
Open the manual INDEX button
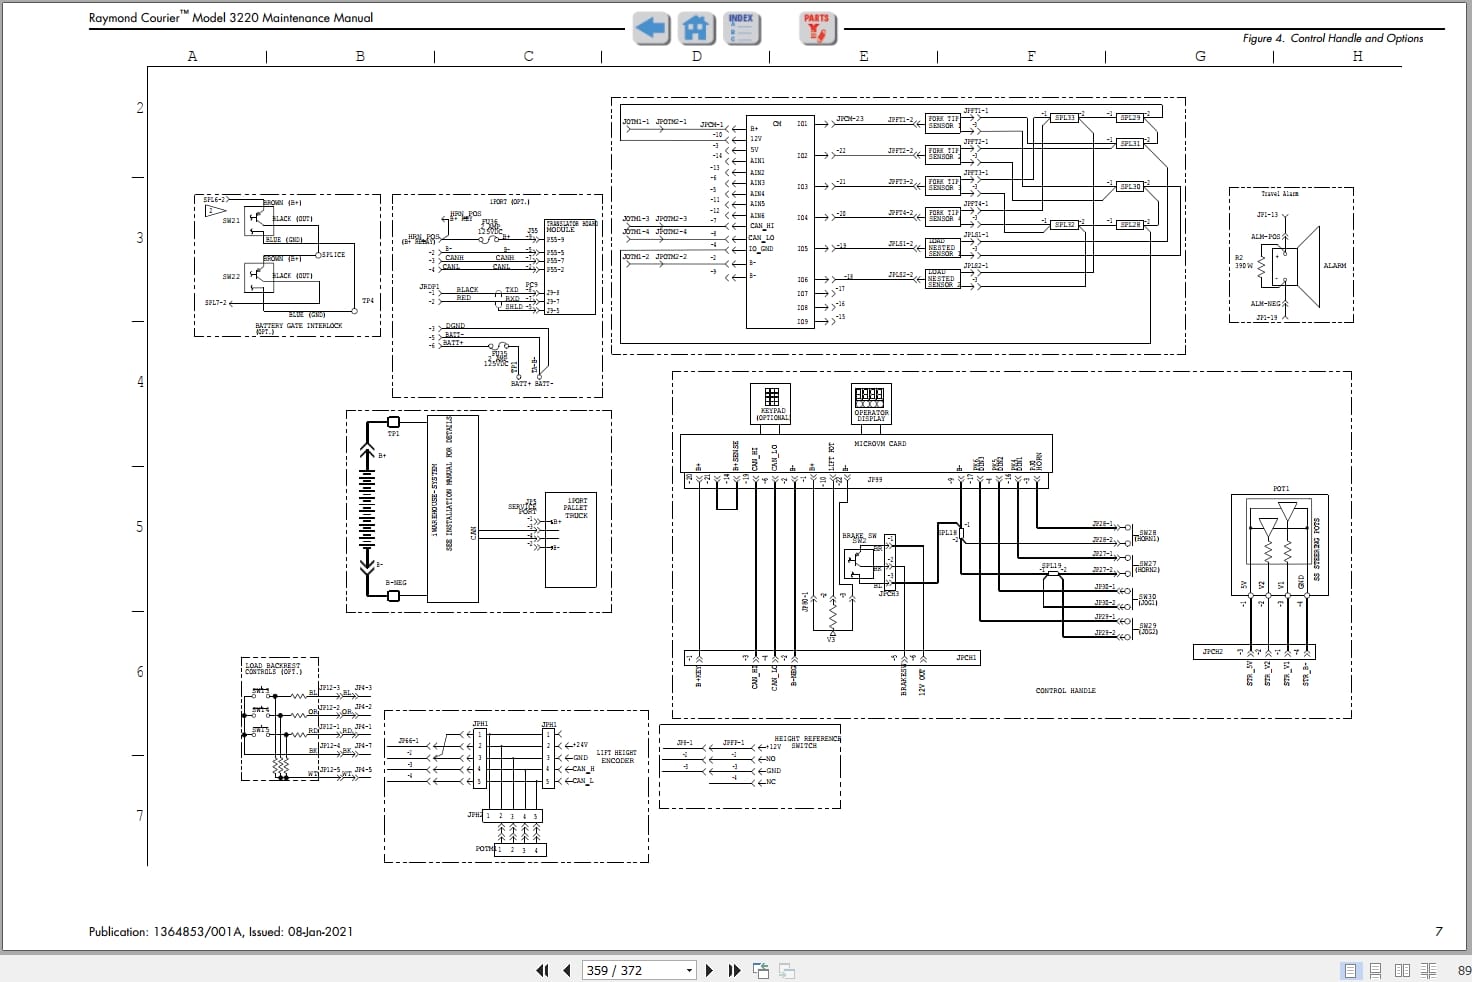click(x=741, y=28)
